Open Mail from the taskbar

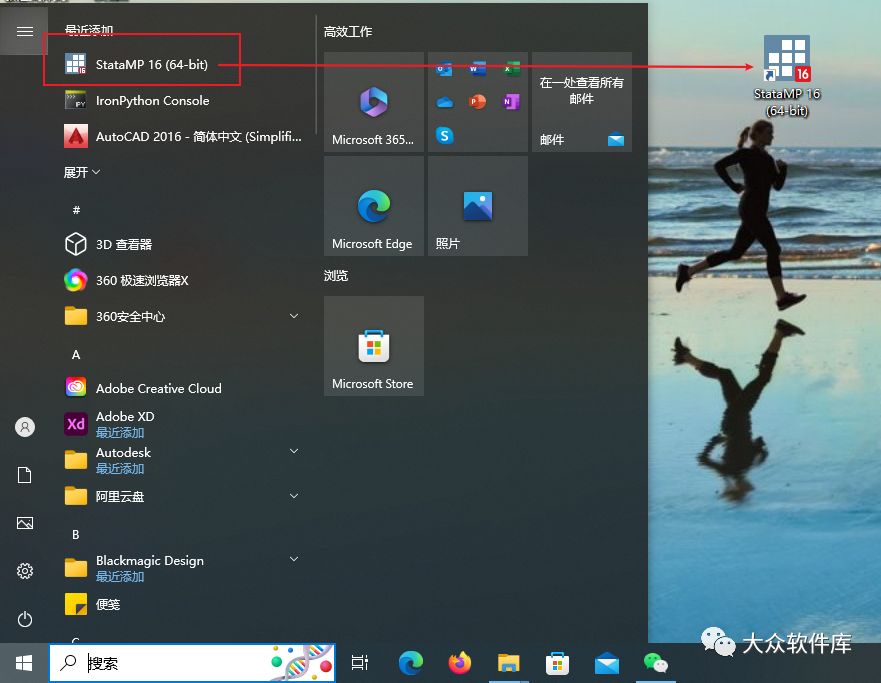coord(607,663)
